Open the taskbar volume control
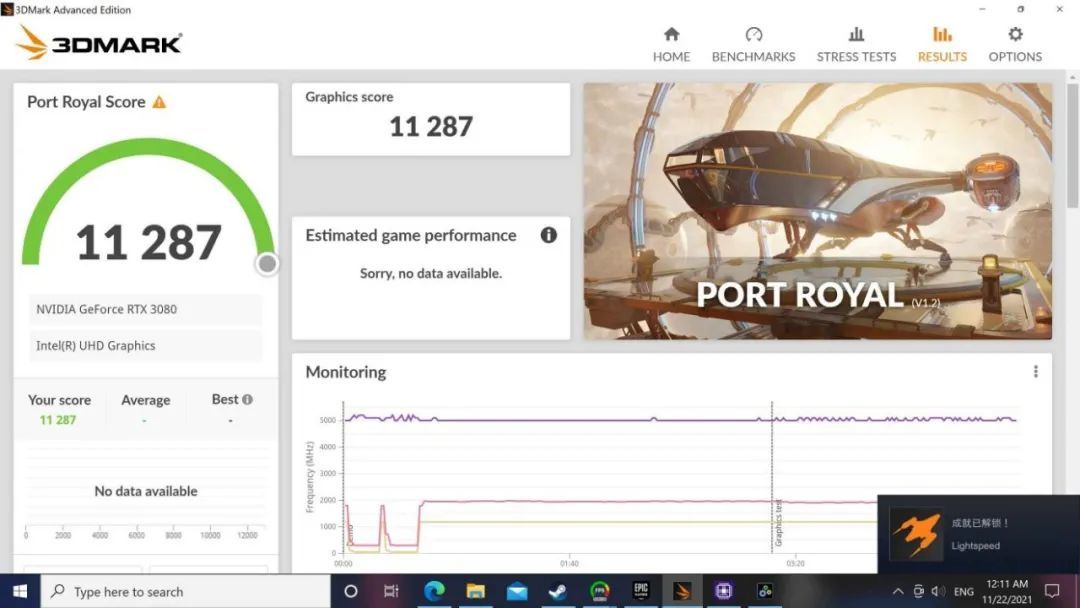Screen dimensions: 1080x608 938,591
